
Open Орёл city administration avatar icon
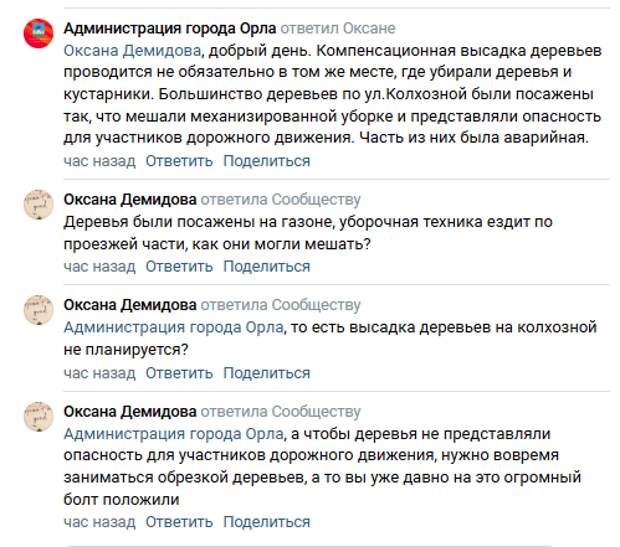click(38, 33)
